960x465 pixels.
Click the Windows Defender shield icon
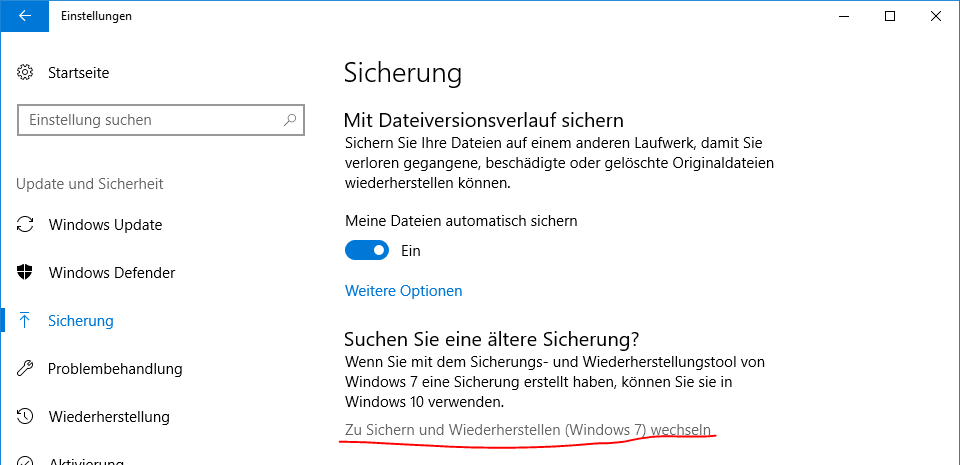click(x=26, y=273)
